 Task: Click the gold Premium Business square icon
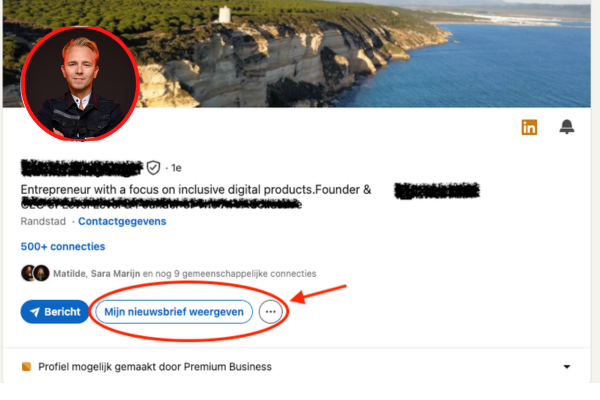click(26, 367)
